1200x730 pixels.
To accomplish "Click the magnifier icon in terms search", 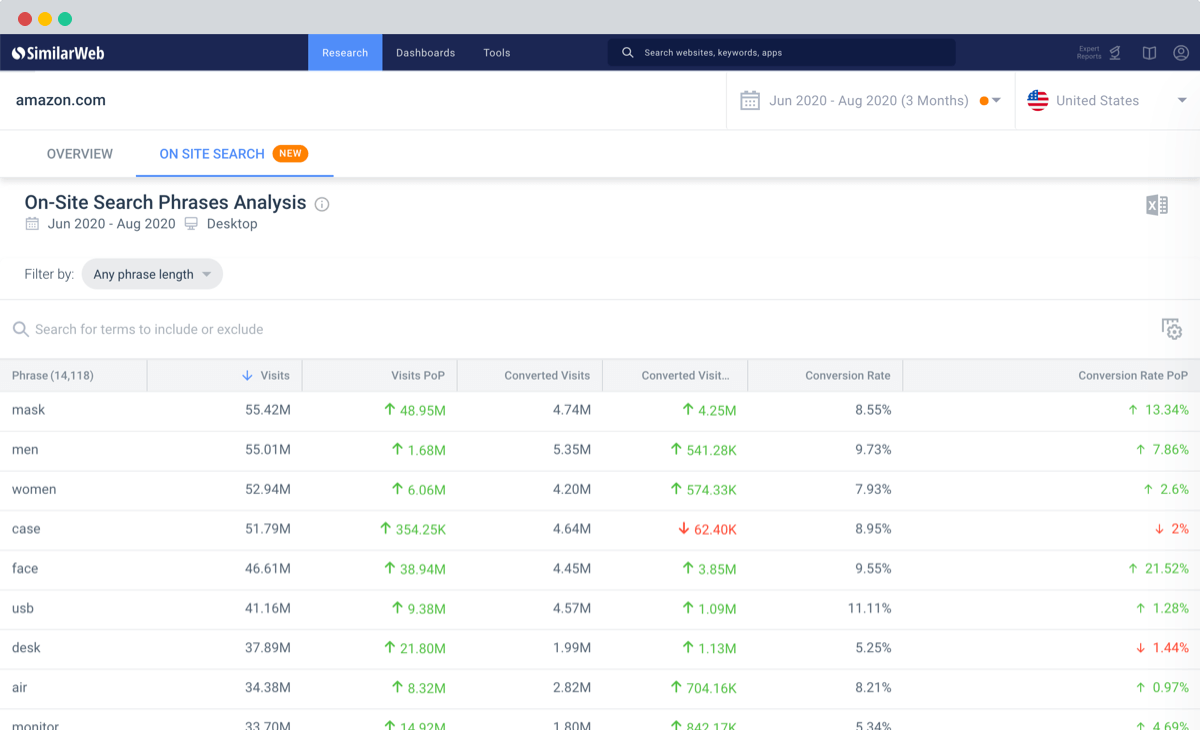I will (20, 329).
